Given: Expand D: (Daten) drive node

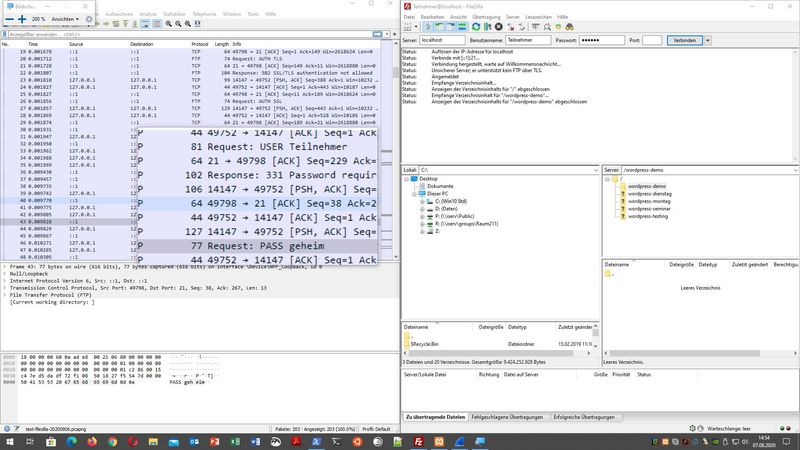Looking at the screenshot, I should tap(422, 209).
